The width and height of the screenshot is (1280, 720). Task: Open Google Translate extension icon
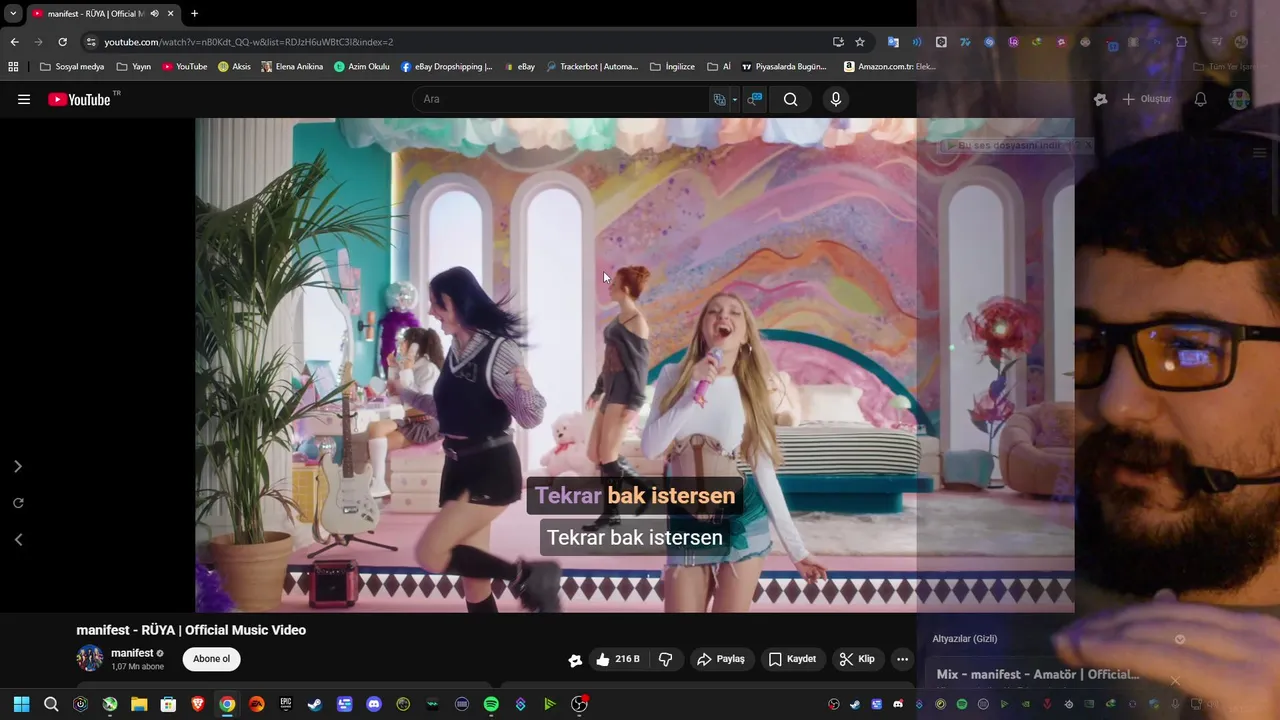pos(893,42)
